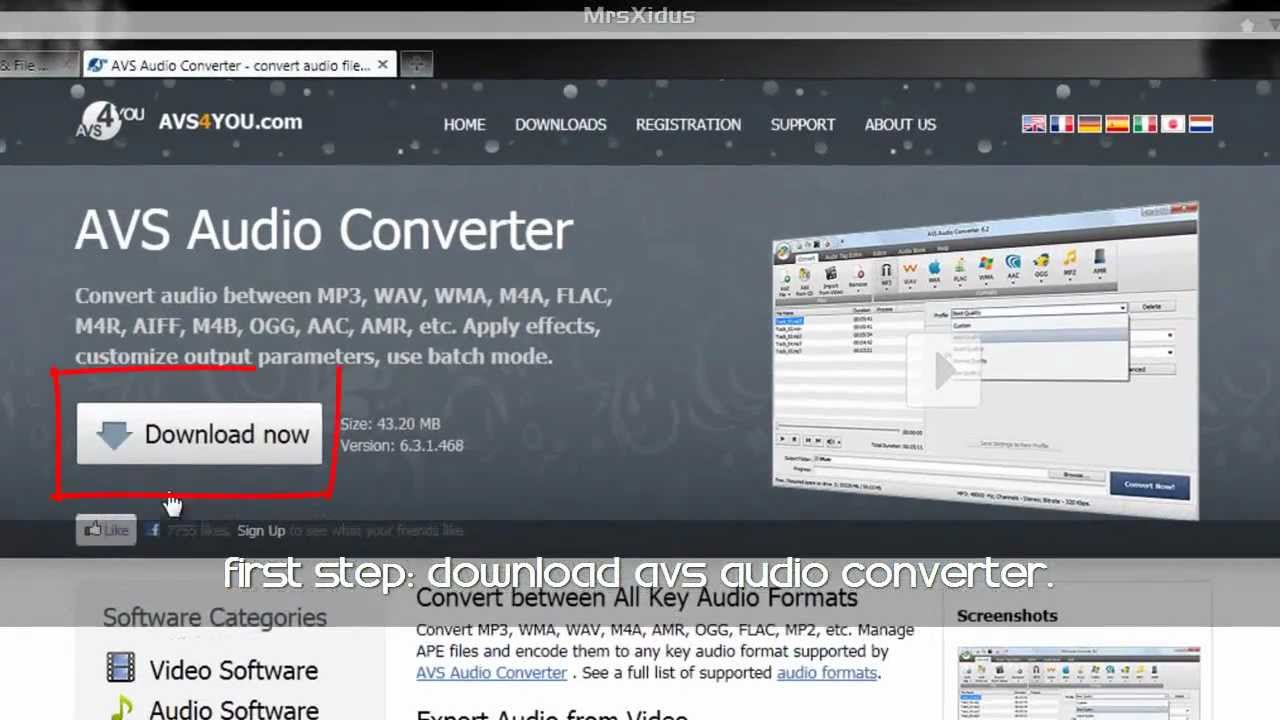Open the Screenshots thumbnail image

[1079, 683]
